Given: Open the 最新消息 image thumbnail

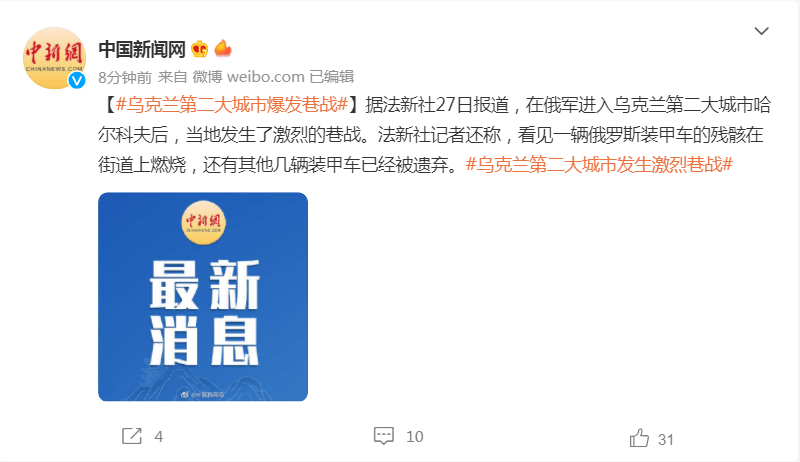Looking at the screenshot, I should 203,297.
